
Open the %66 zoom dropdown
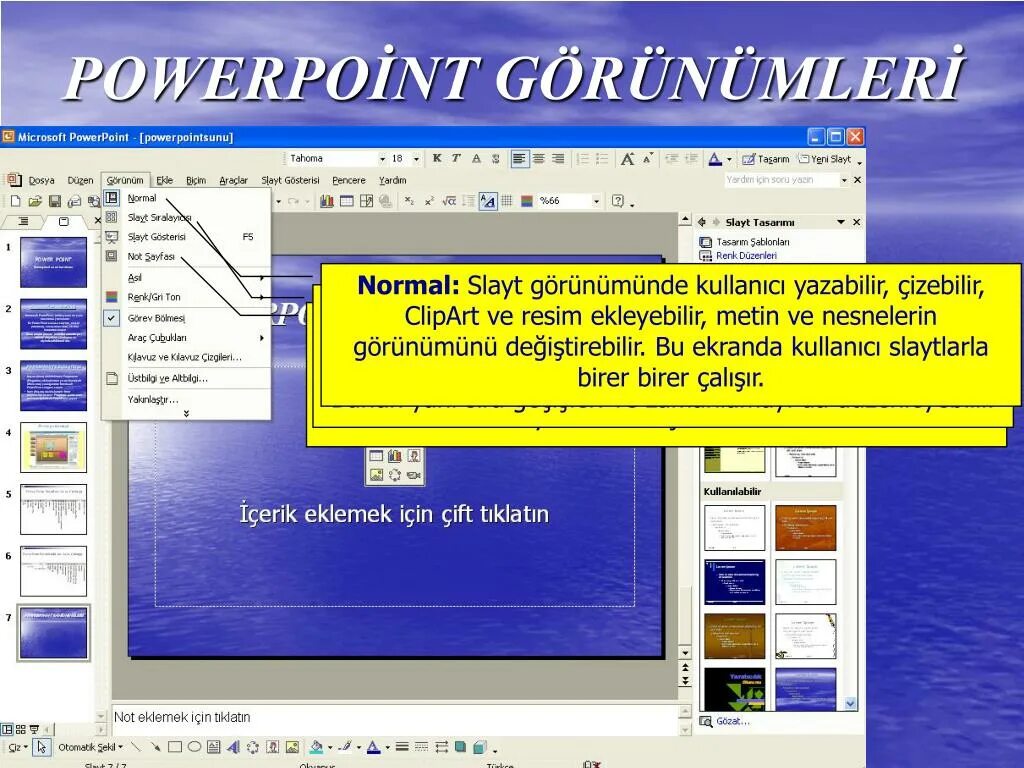(x=596, y=201)
